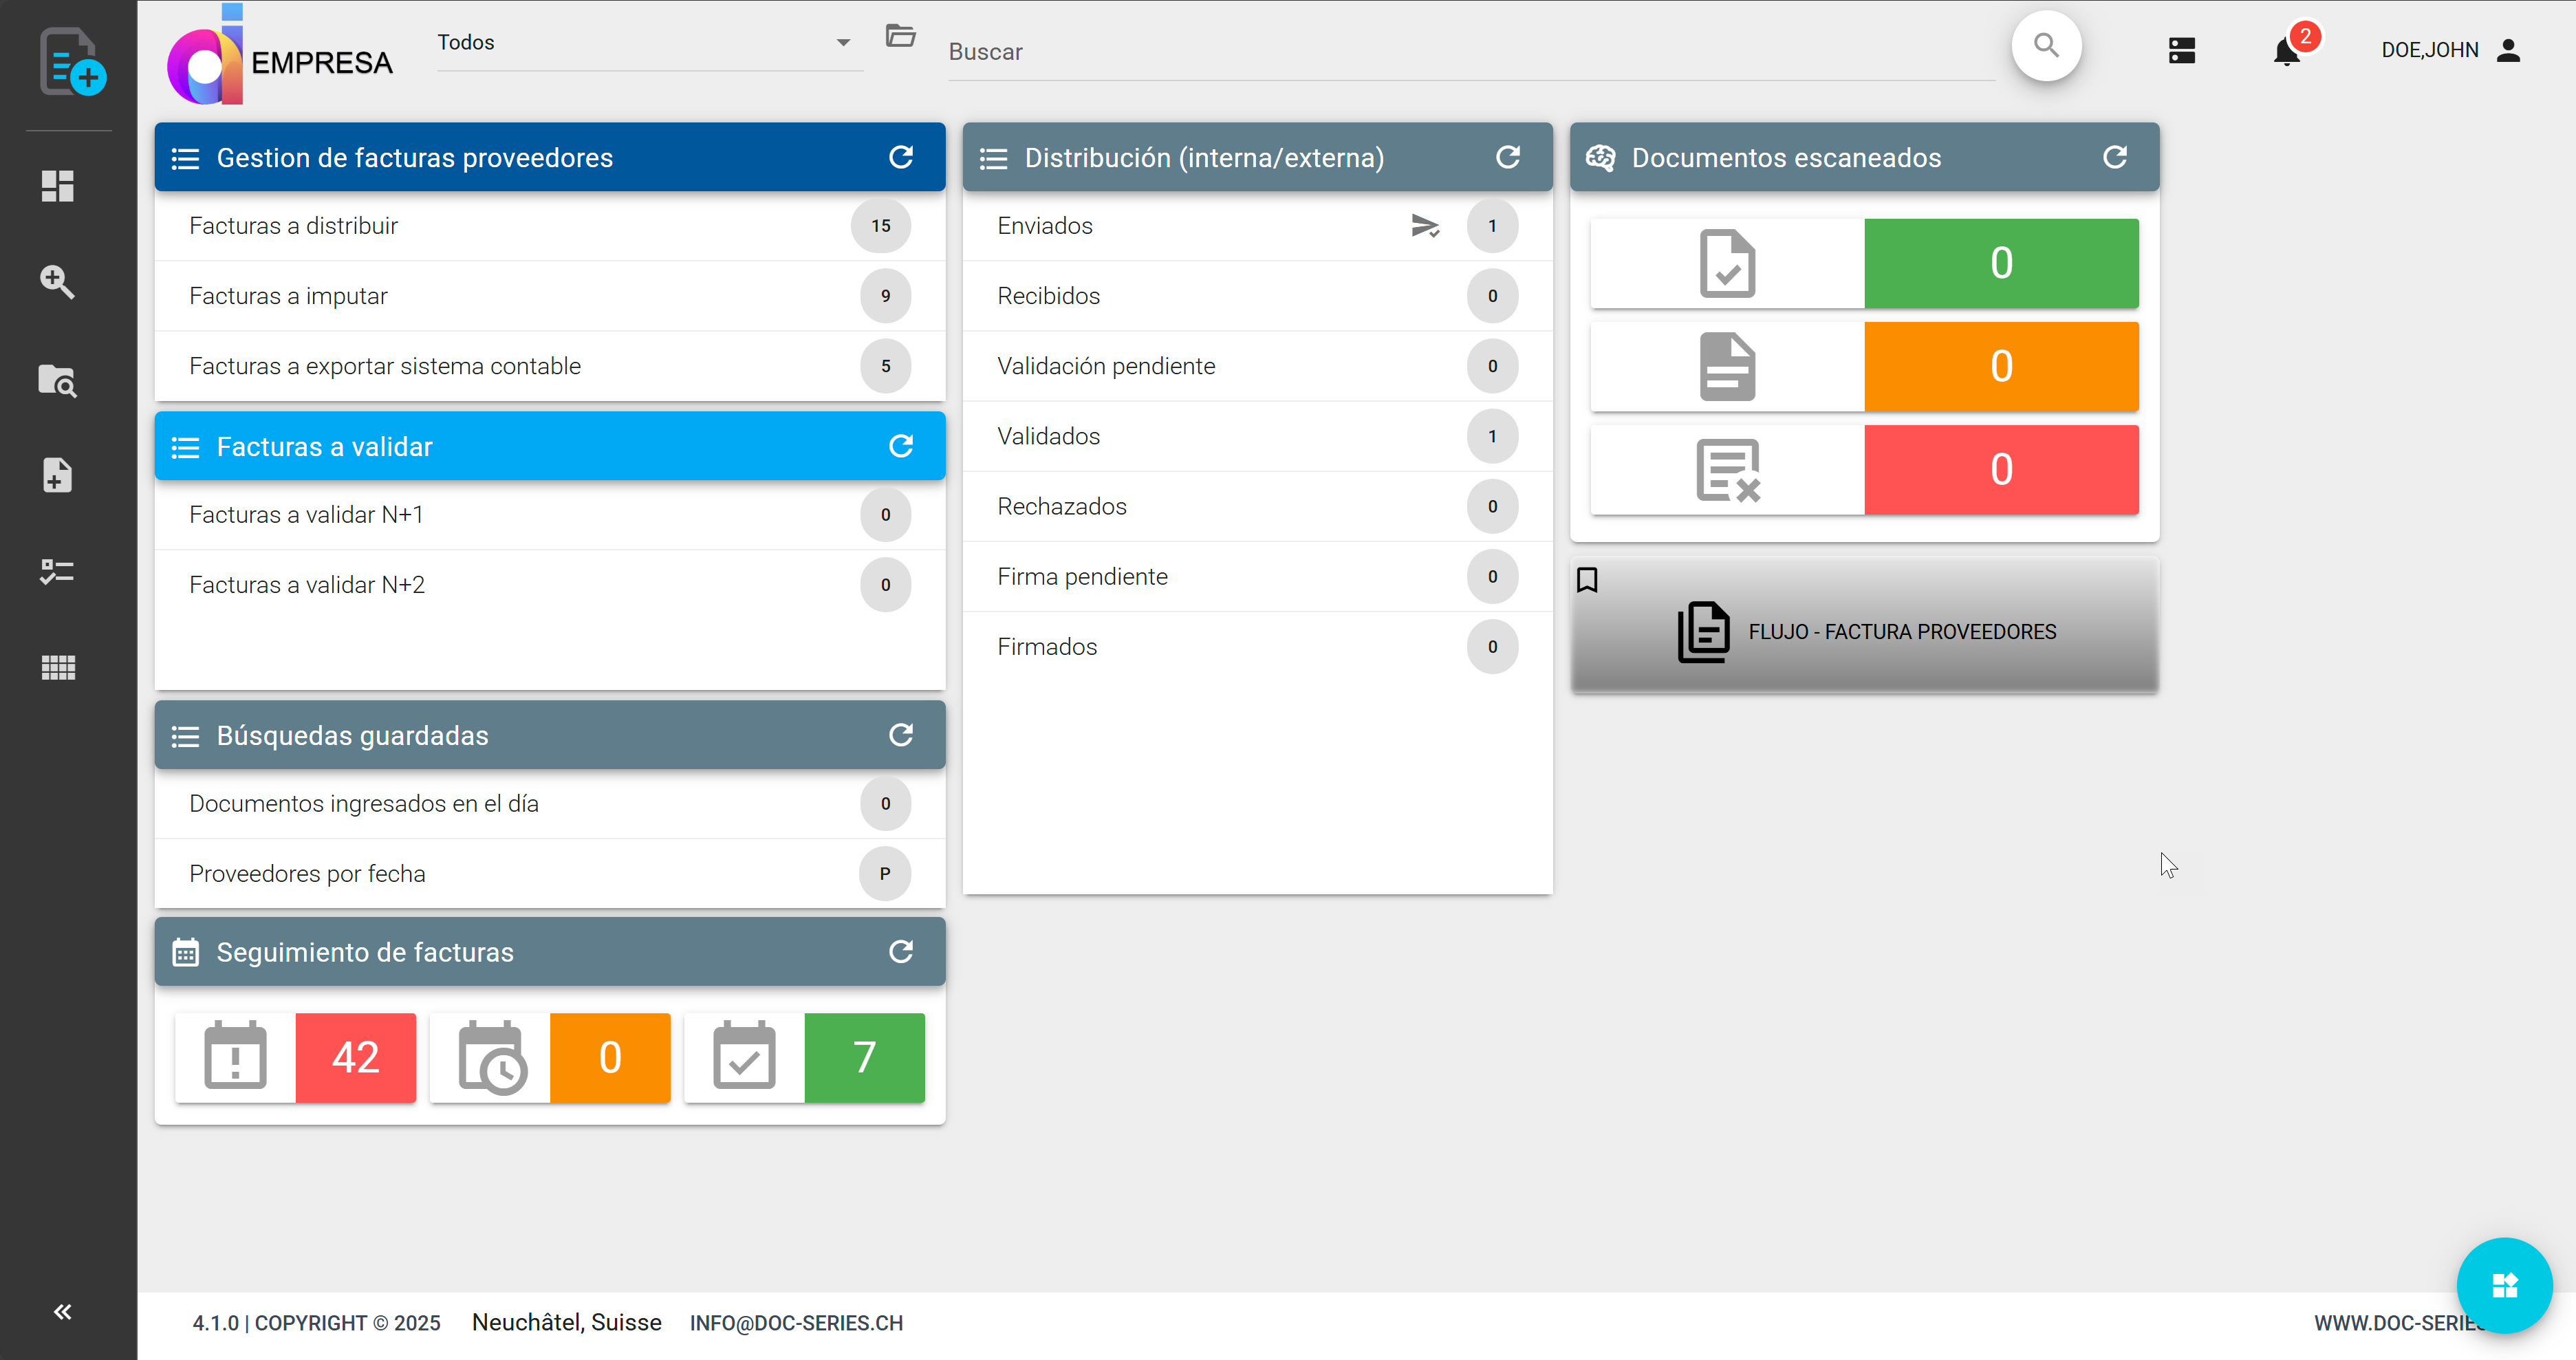Screen dimensions: 2576x1360
Task: Select the dashboard icon in the sidebar
Action: 57,186
